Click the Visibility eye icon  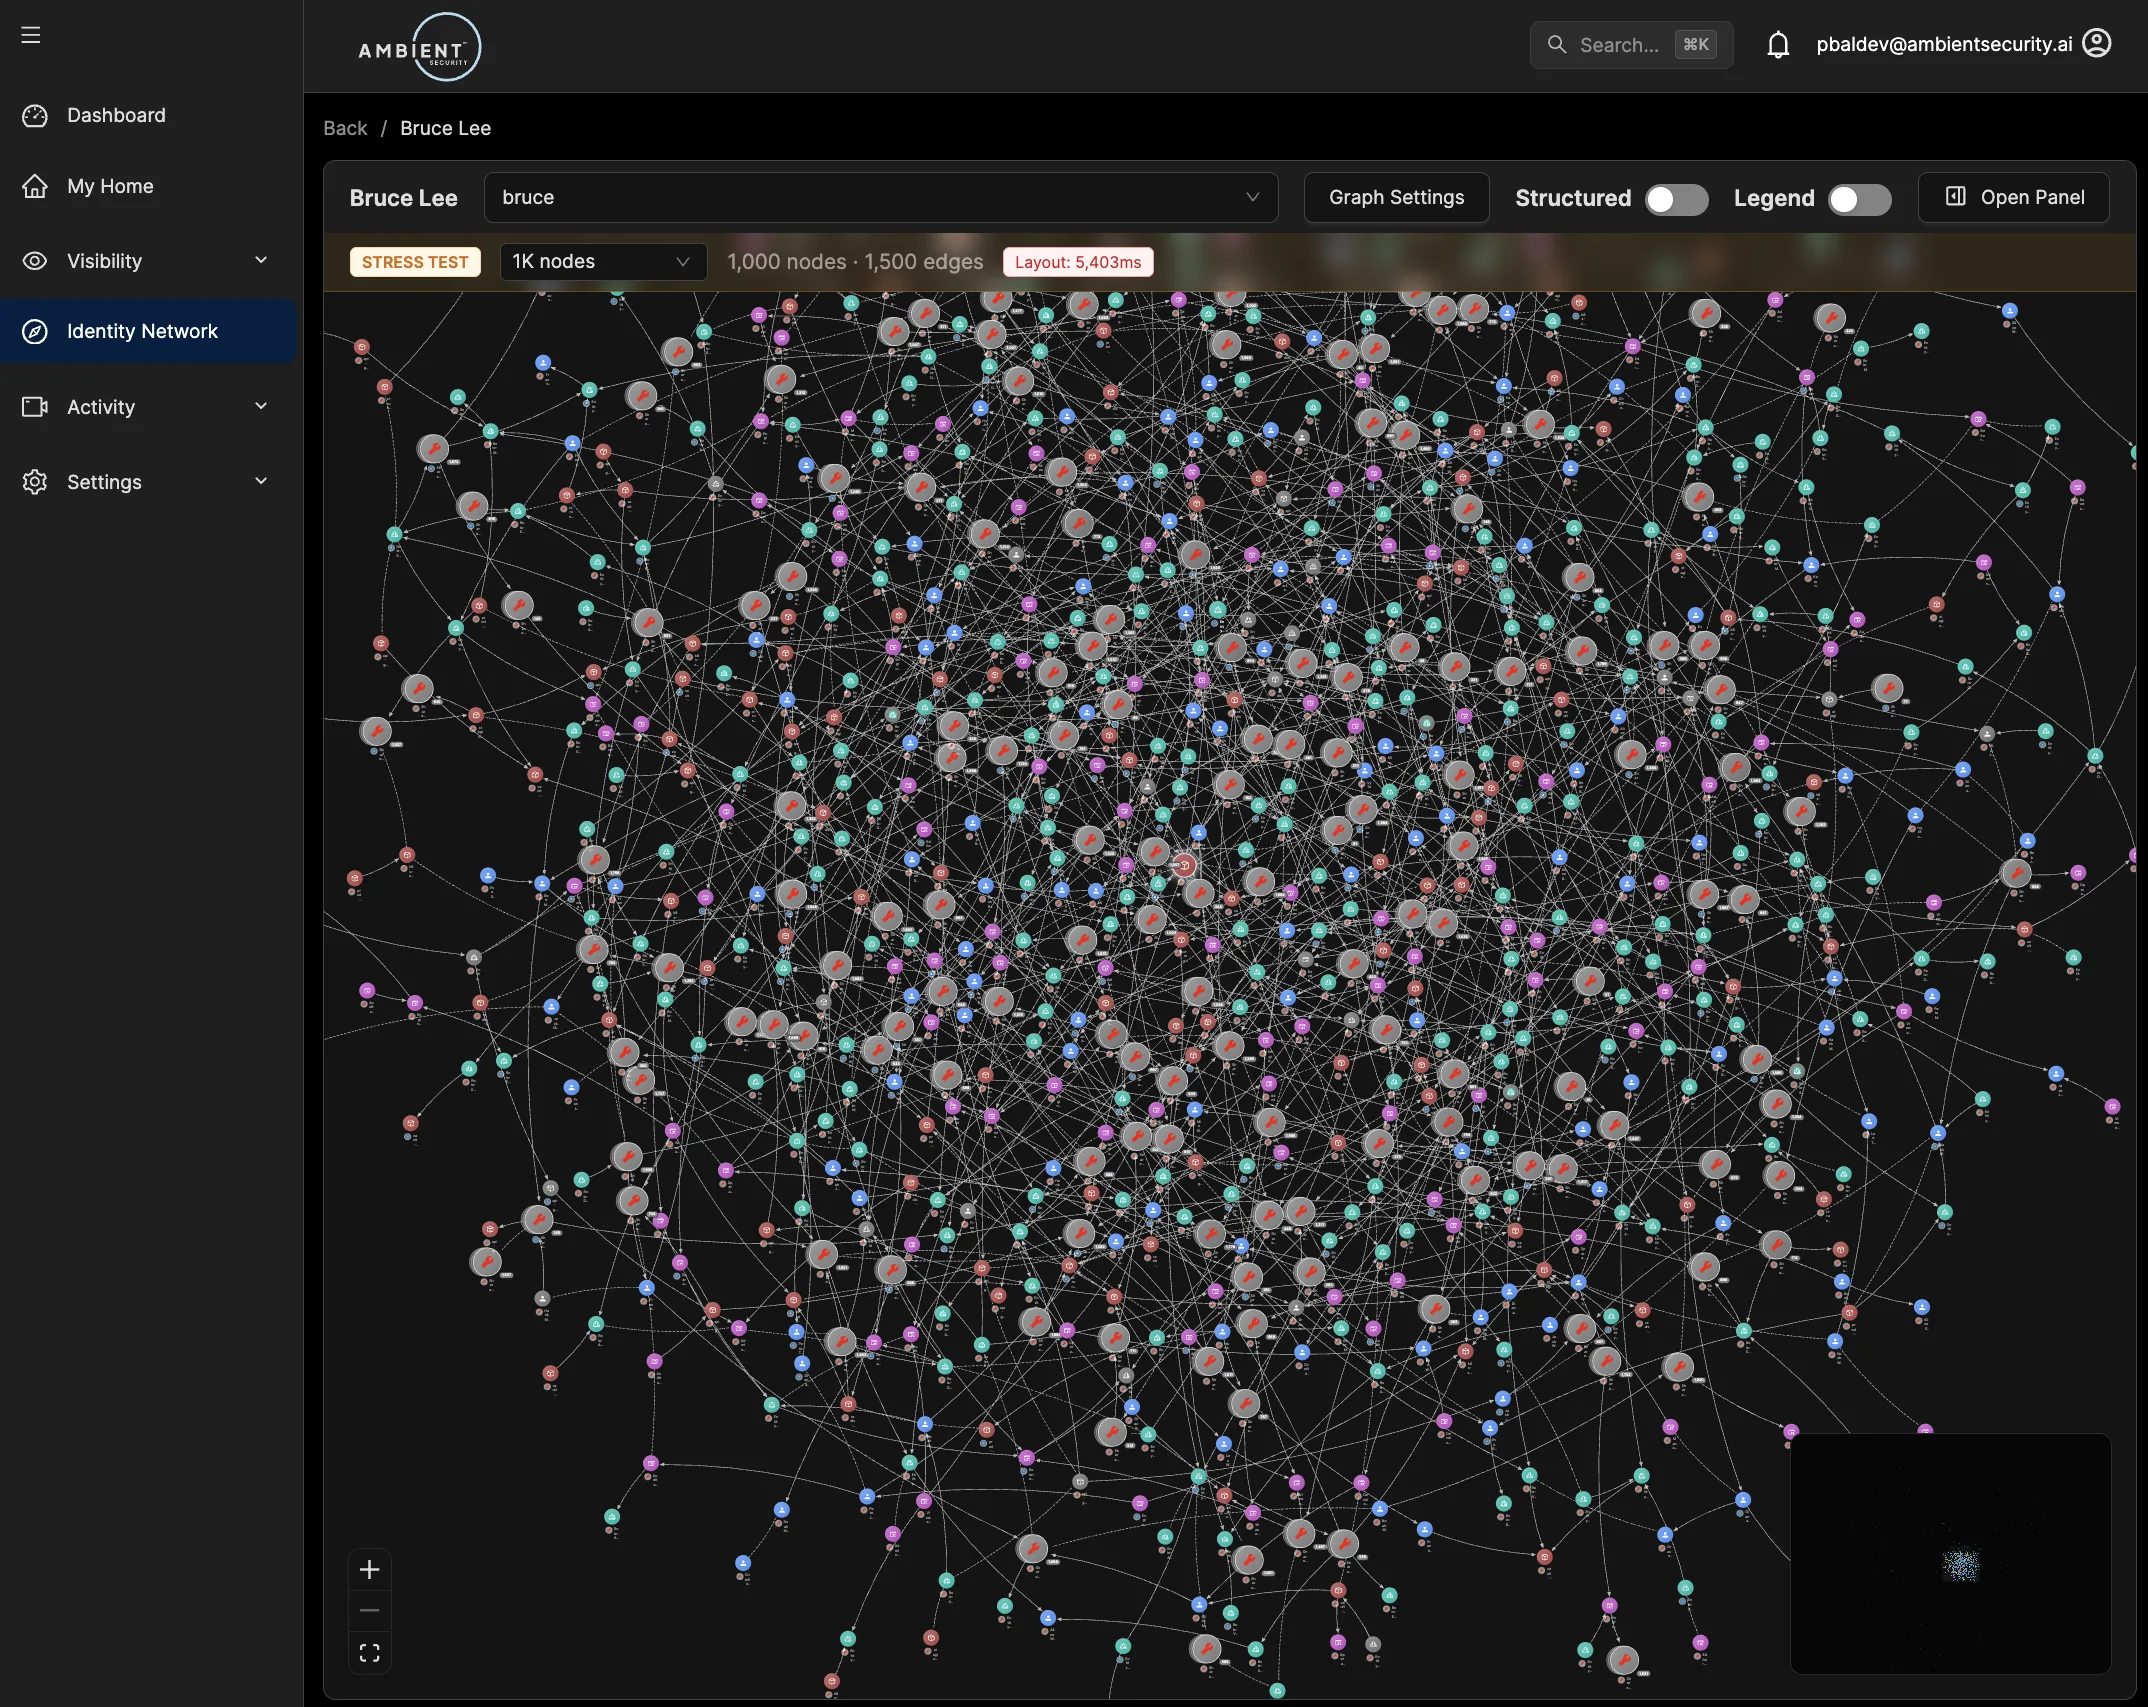(35, 261)
